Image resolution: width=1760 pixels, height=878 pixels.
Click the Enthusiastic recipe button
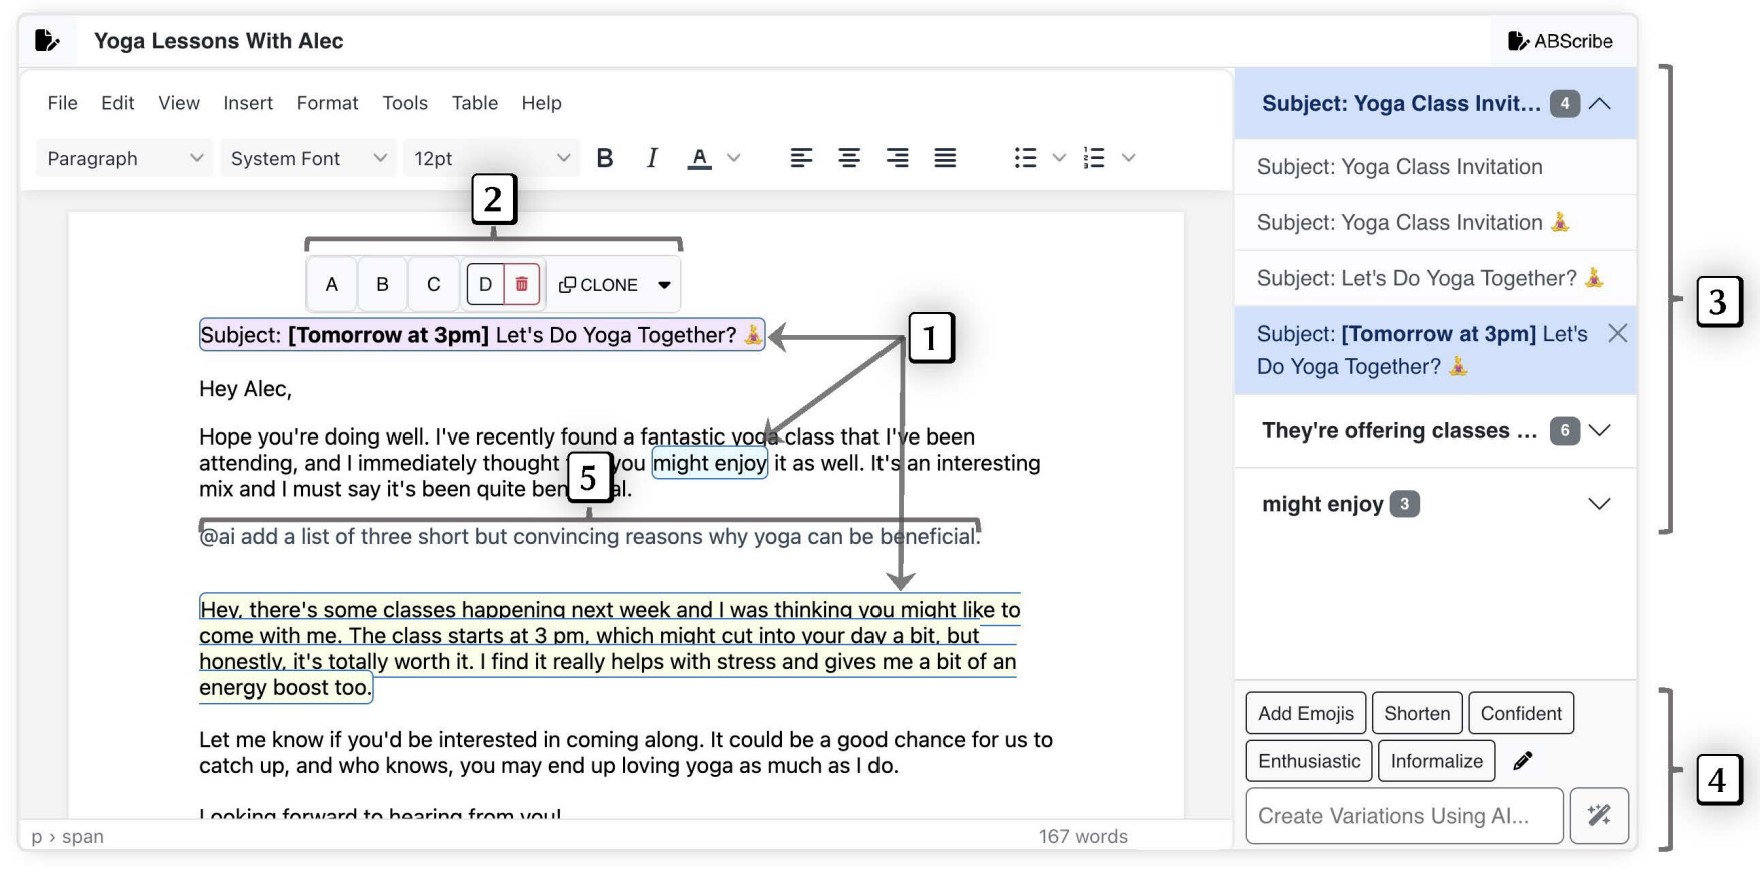click(1309, 761)
